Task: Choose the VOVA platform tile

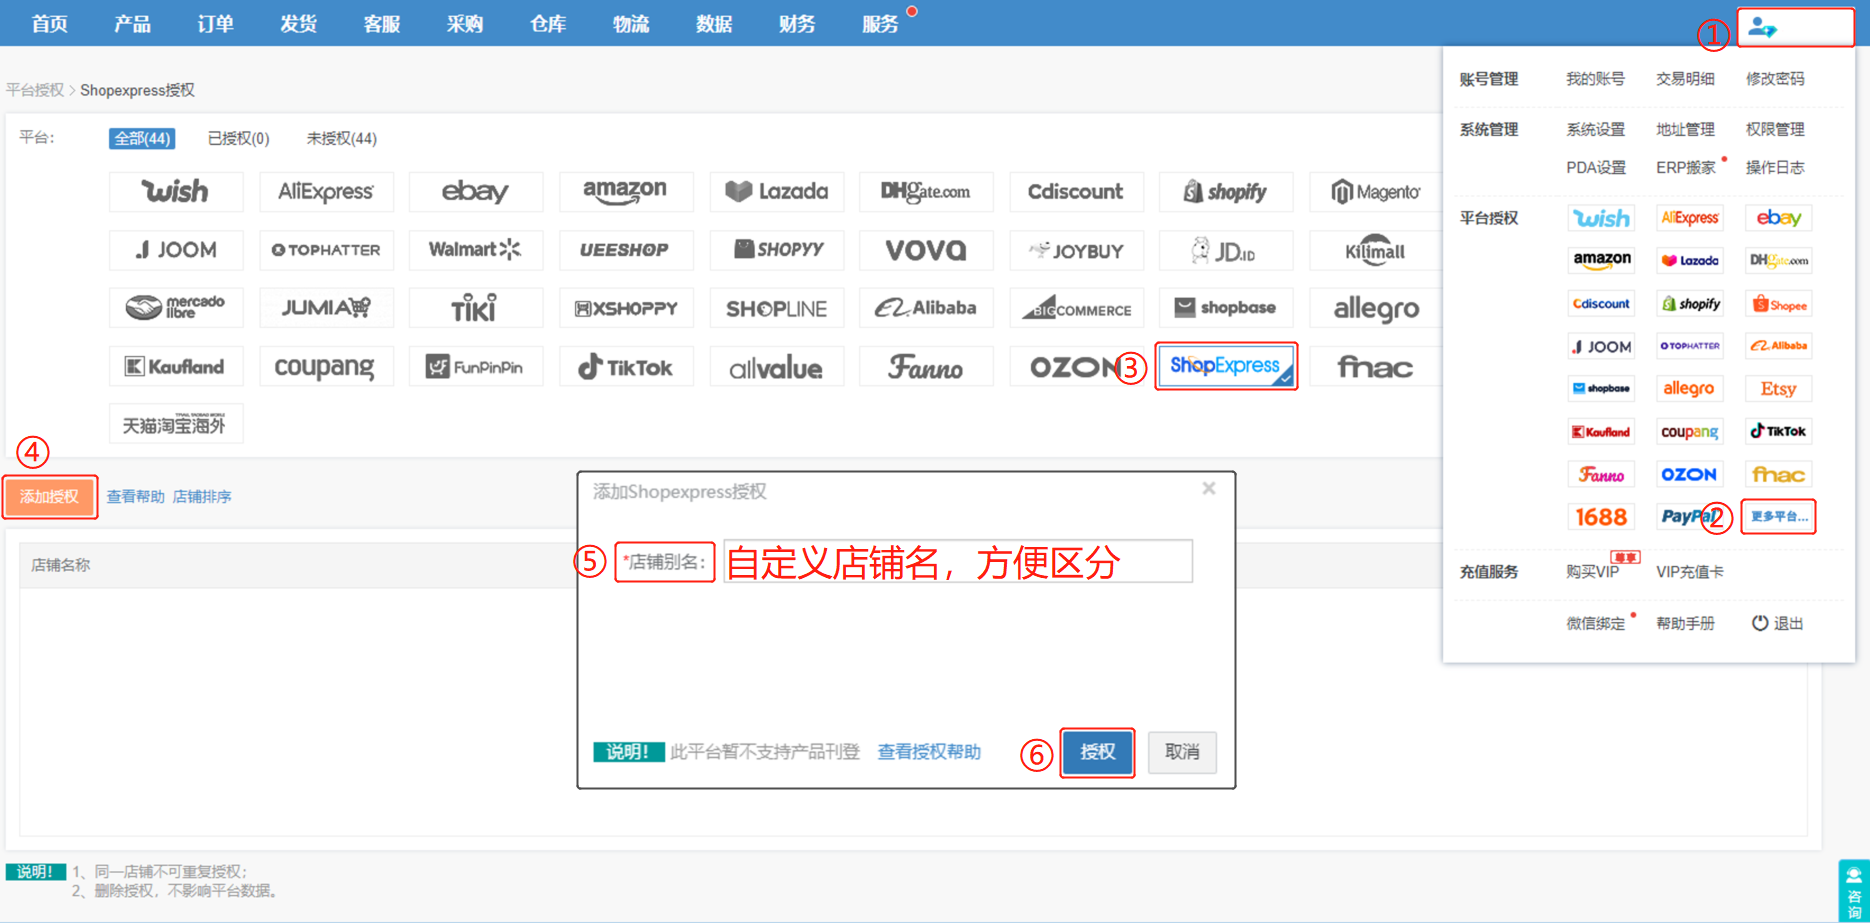Action: pos(926,250)
